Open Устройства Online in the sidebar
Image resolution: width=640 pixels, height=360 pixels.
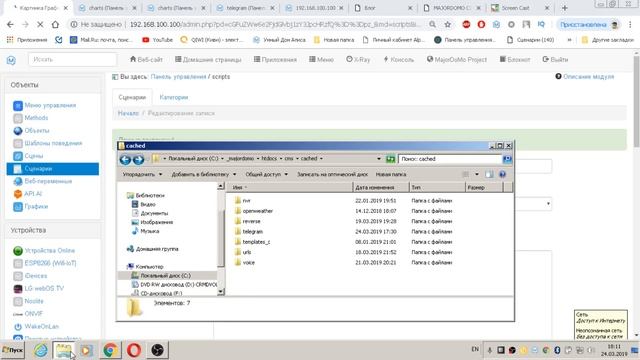coord(49,251)
